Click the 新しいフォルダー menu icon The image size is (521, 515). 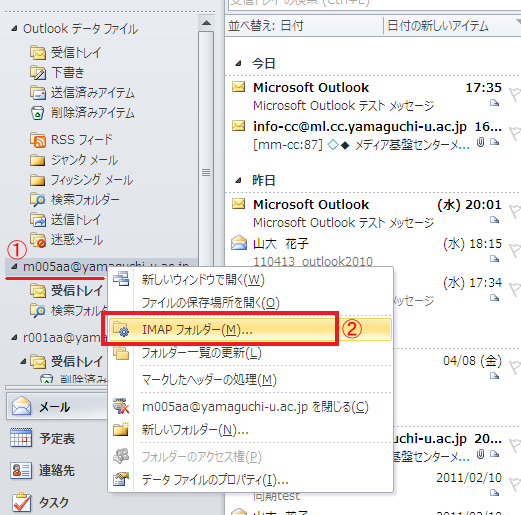(x=121, y=429)
